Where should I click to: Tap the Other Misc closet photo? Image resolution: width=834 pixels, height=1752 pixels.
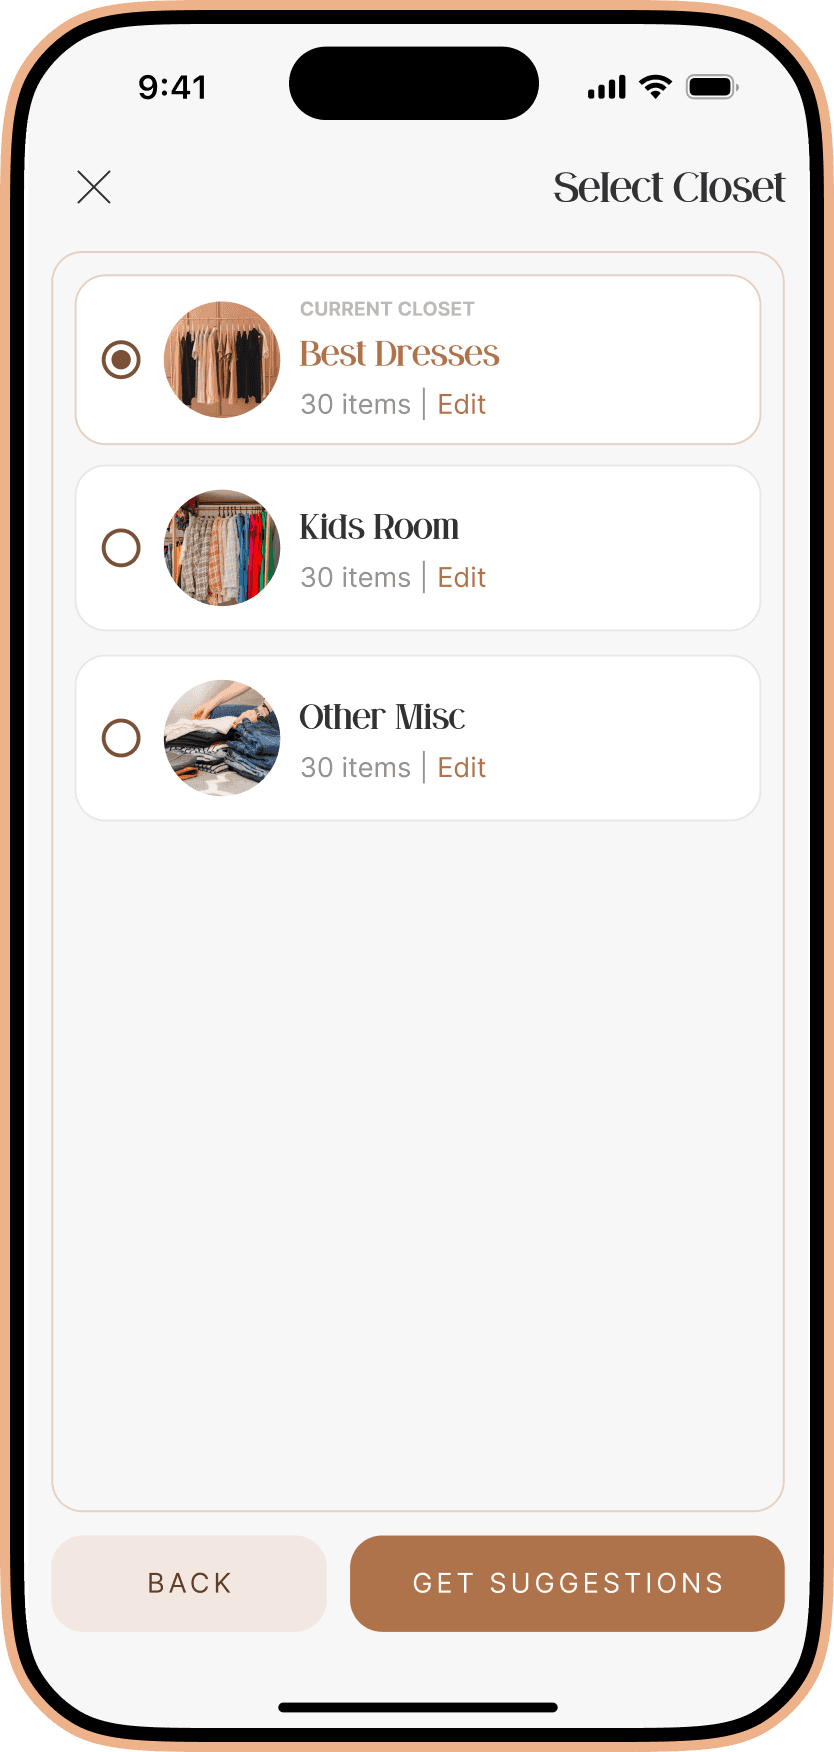222,738
